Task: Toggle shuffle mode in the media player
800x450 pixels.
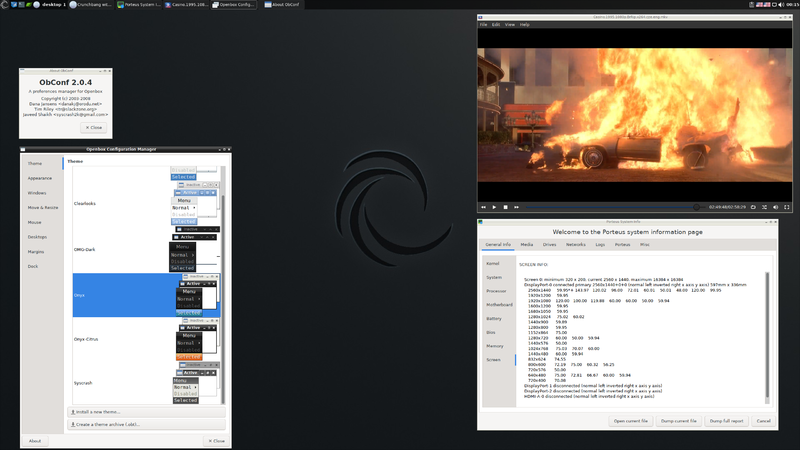Action: coord(764,207)
